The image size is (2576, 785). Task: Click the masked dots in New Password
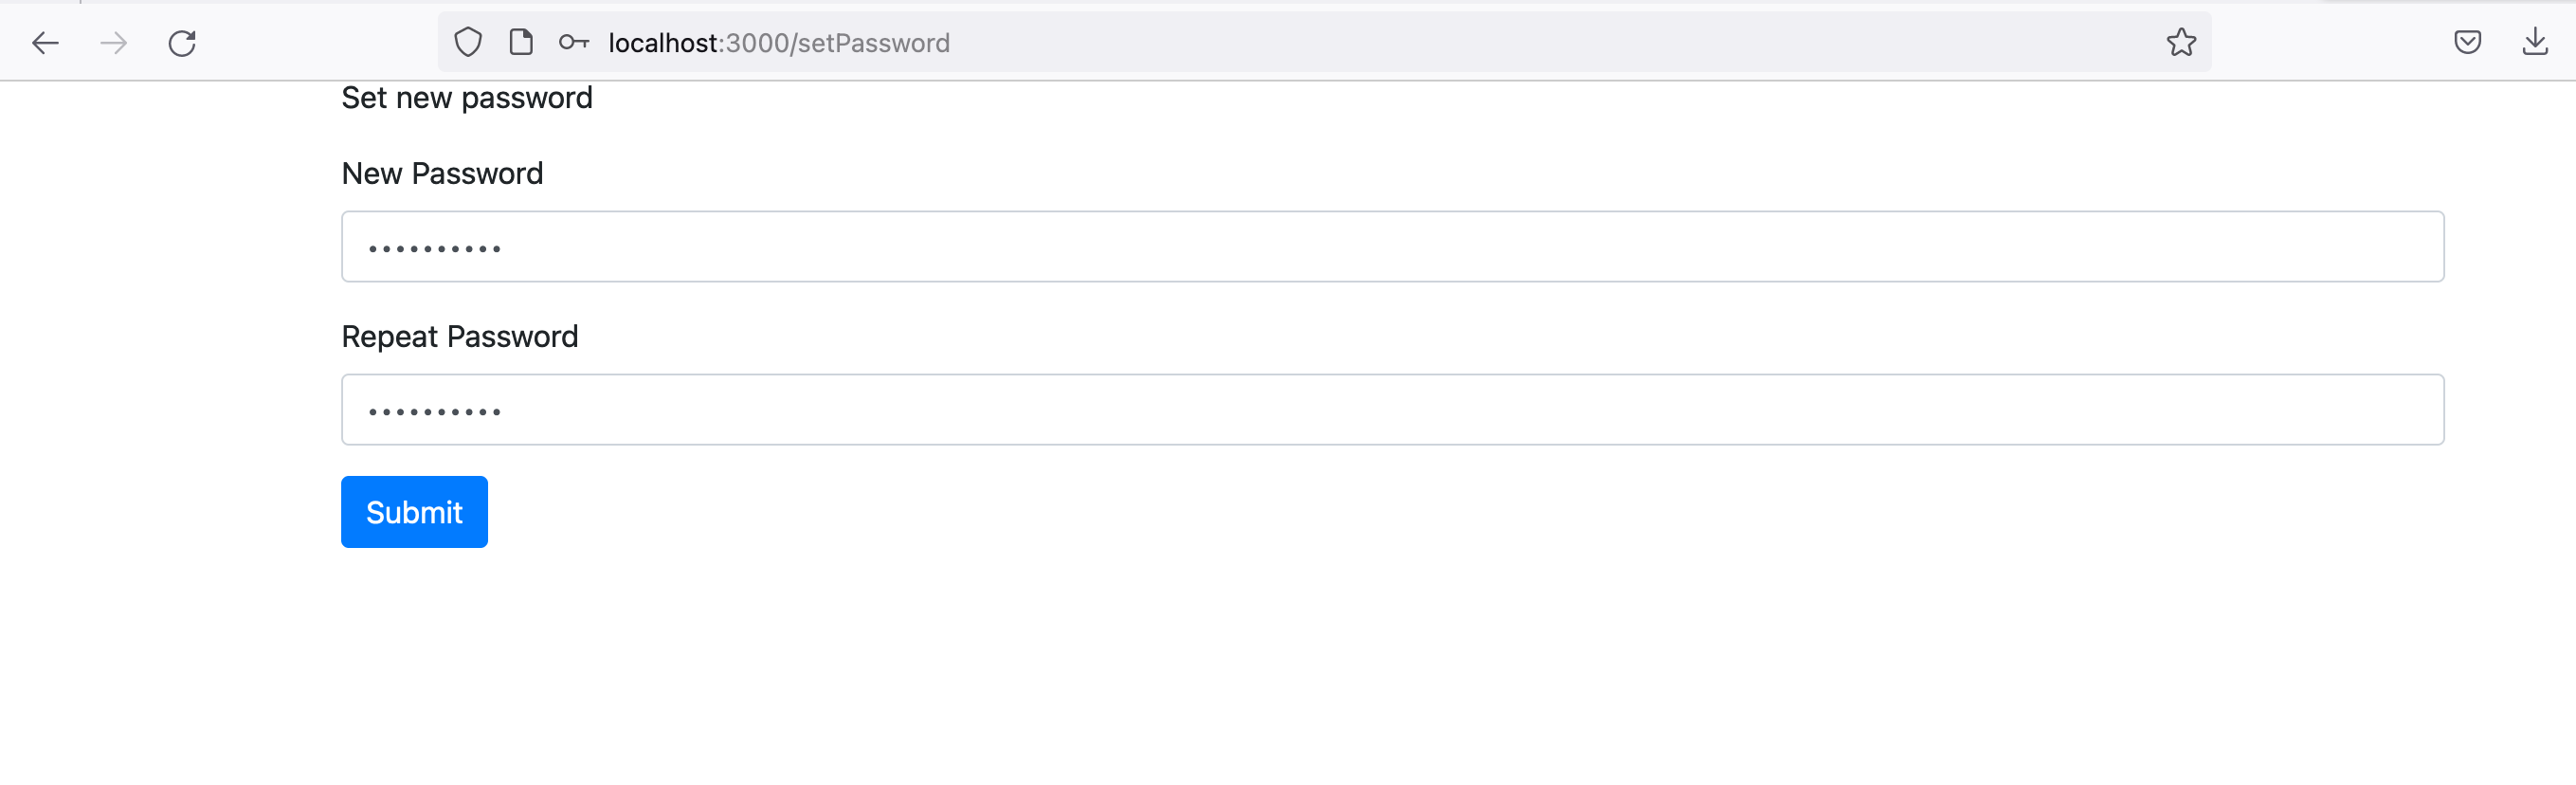click(434, 248)
